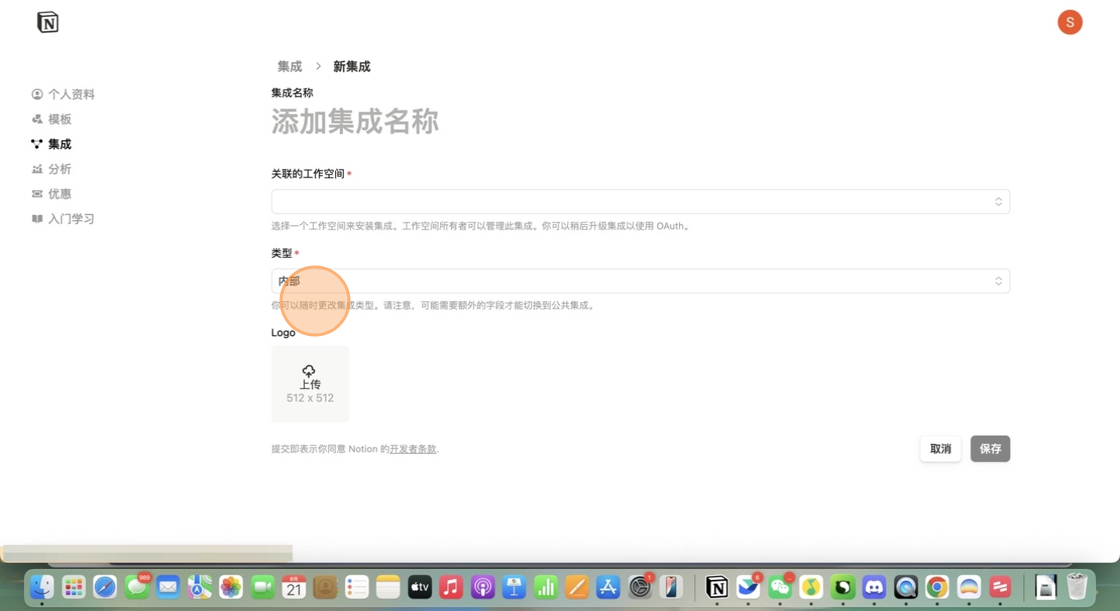Open WeChat in the Dock
This screenshot has width=1120, height=611.
coord(779,587)
